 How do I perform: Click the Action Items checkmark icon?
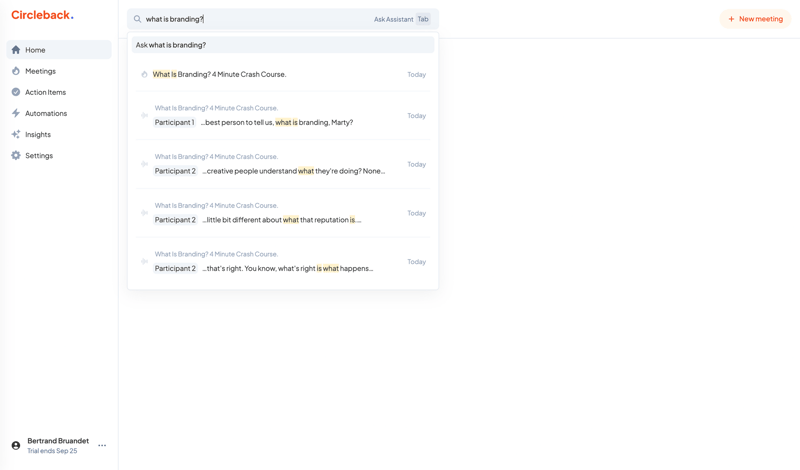pyautogui.click(x=16, y=92)
